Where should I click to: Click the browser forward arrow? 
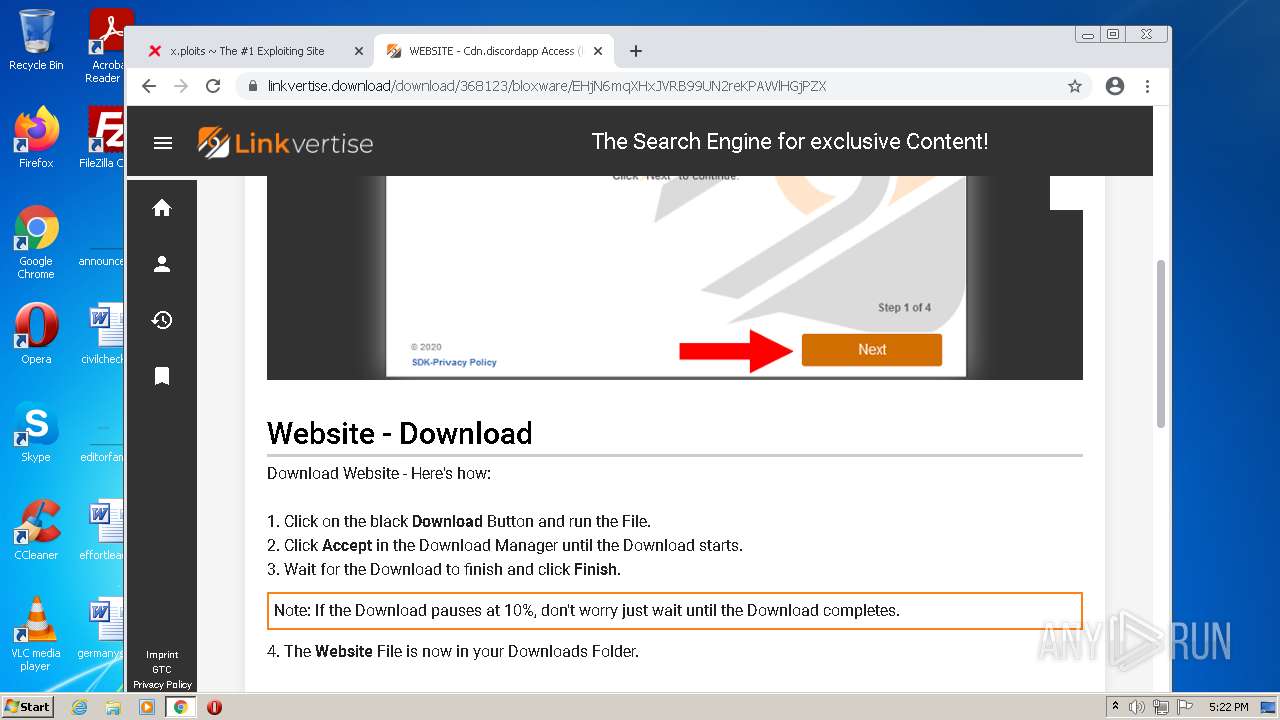[181, 86]
